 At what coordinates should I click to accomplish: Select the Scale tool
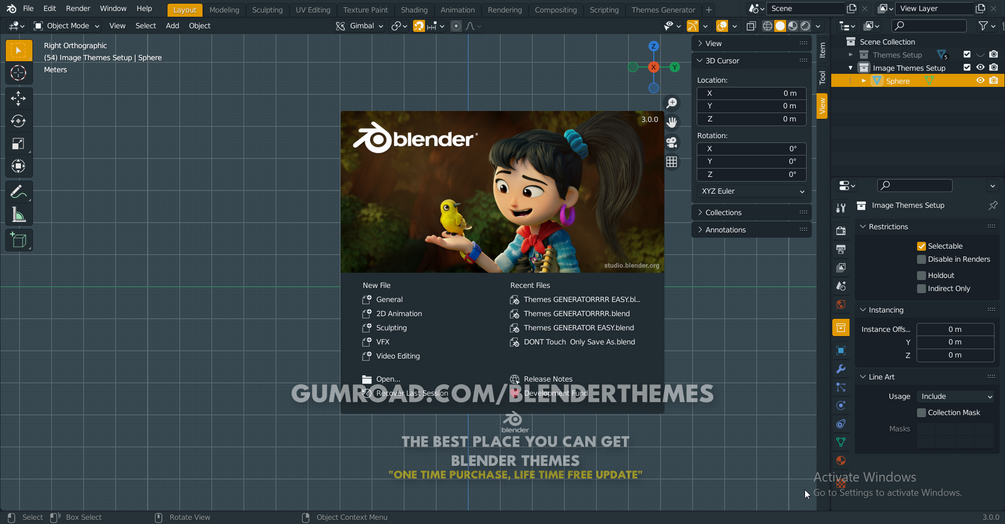(19, 143)
